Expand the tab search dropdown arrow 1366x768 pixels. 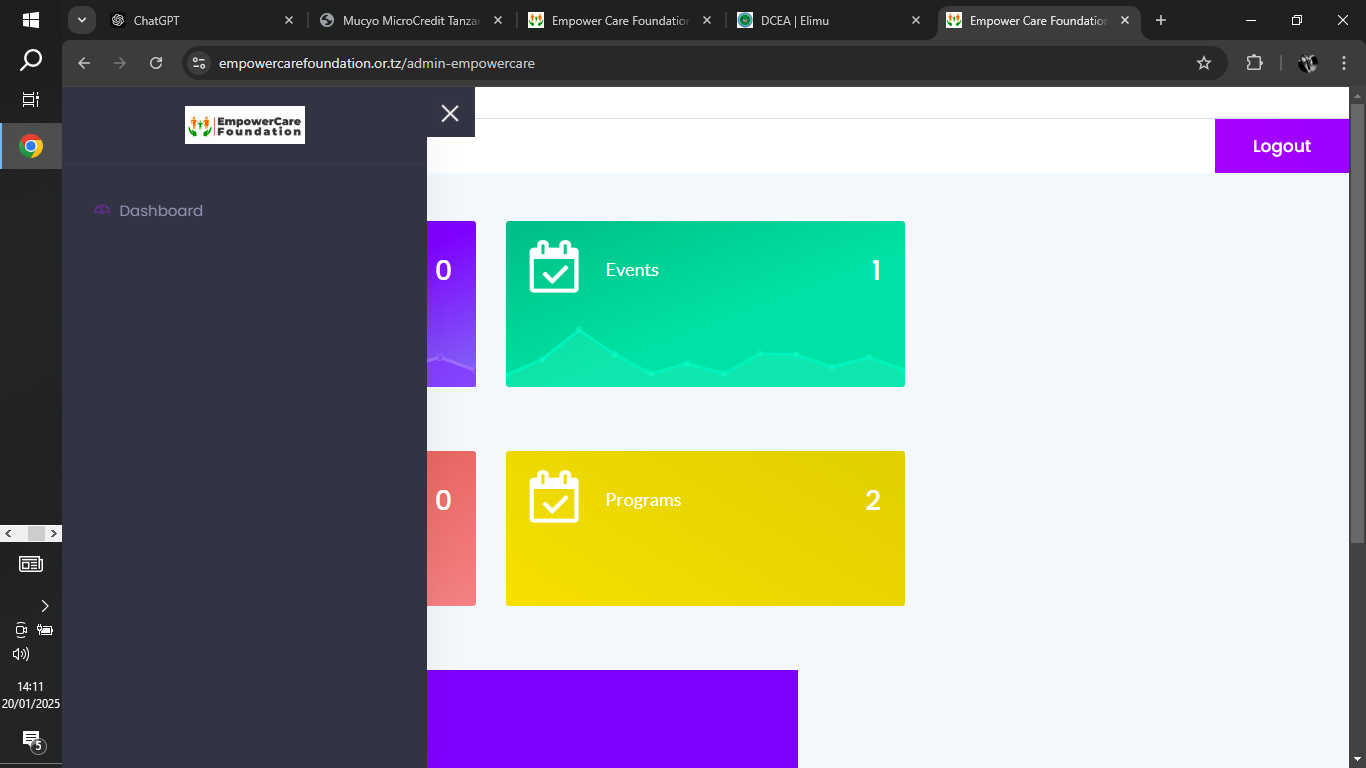click(x=81, y=20)
